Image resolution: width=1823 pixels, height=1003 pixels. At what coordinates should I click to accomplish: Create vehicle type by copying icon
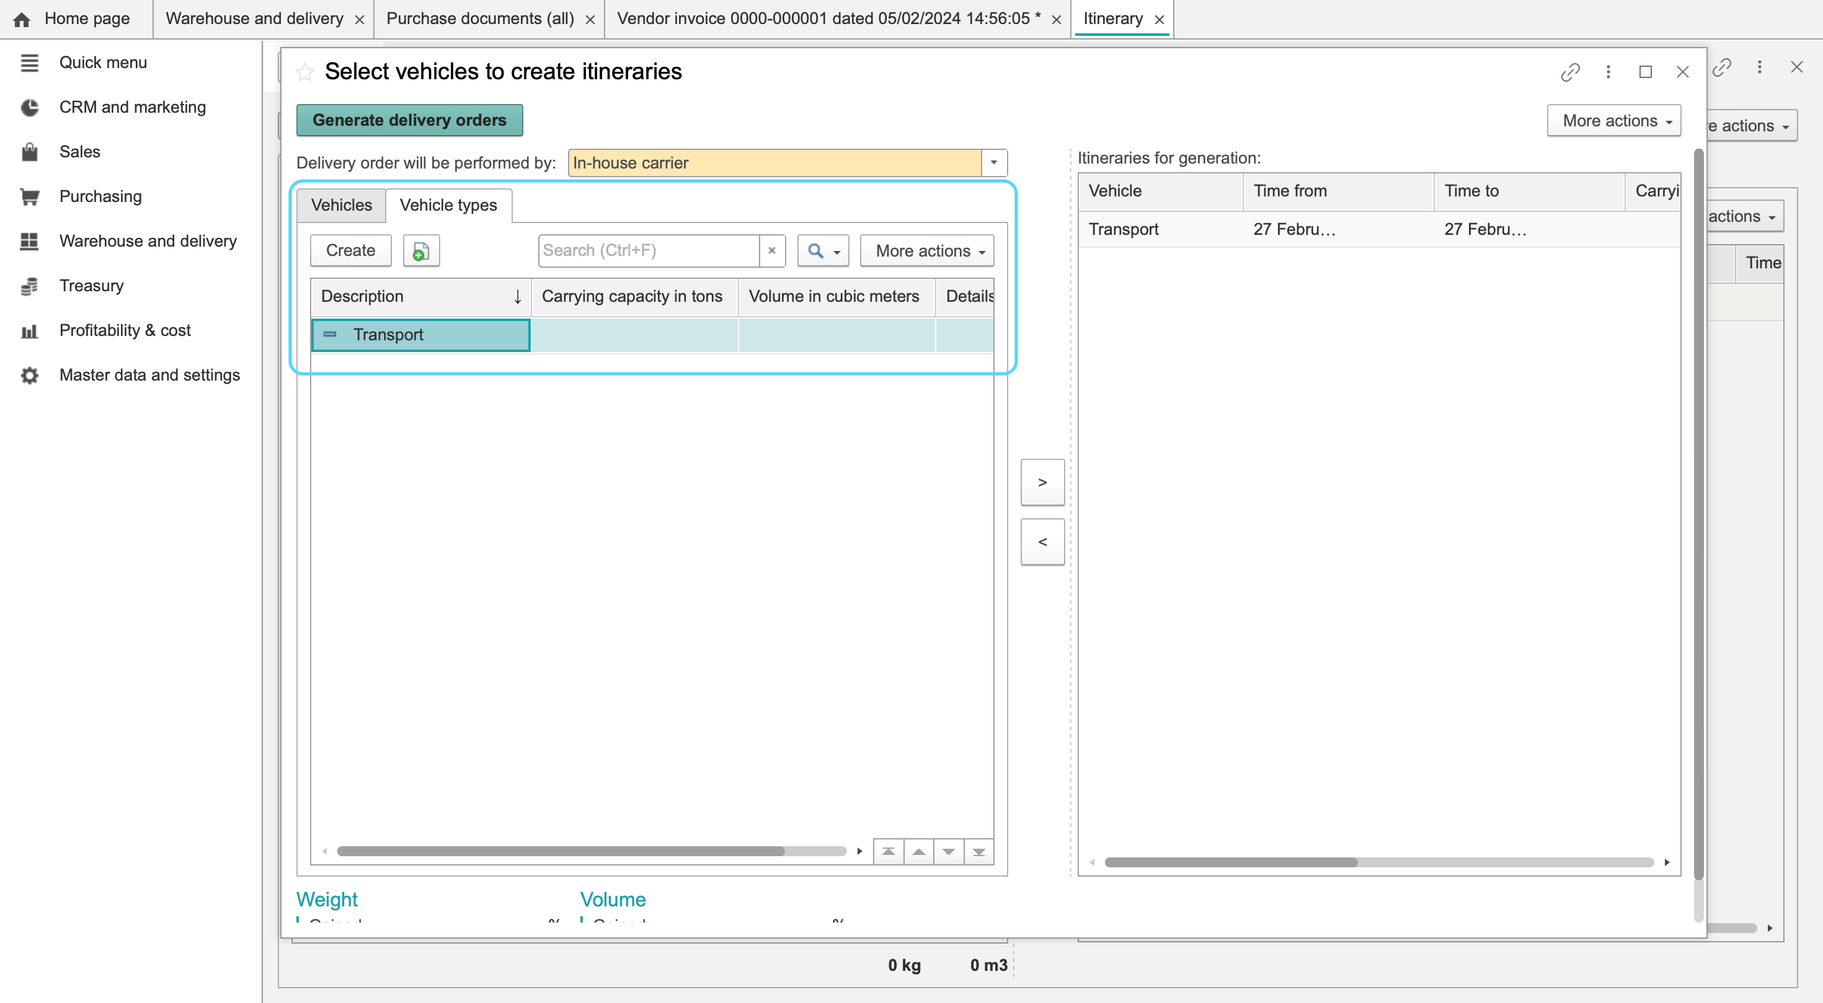421,251
